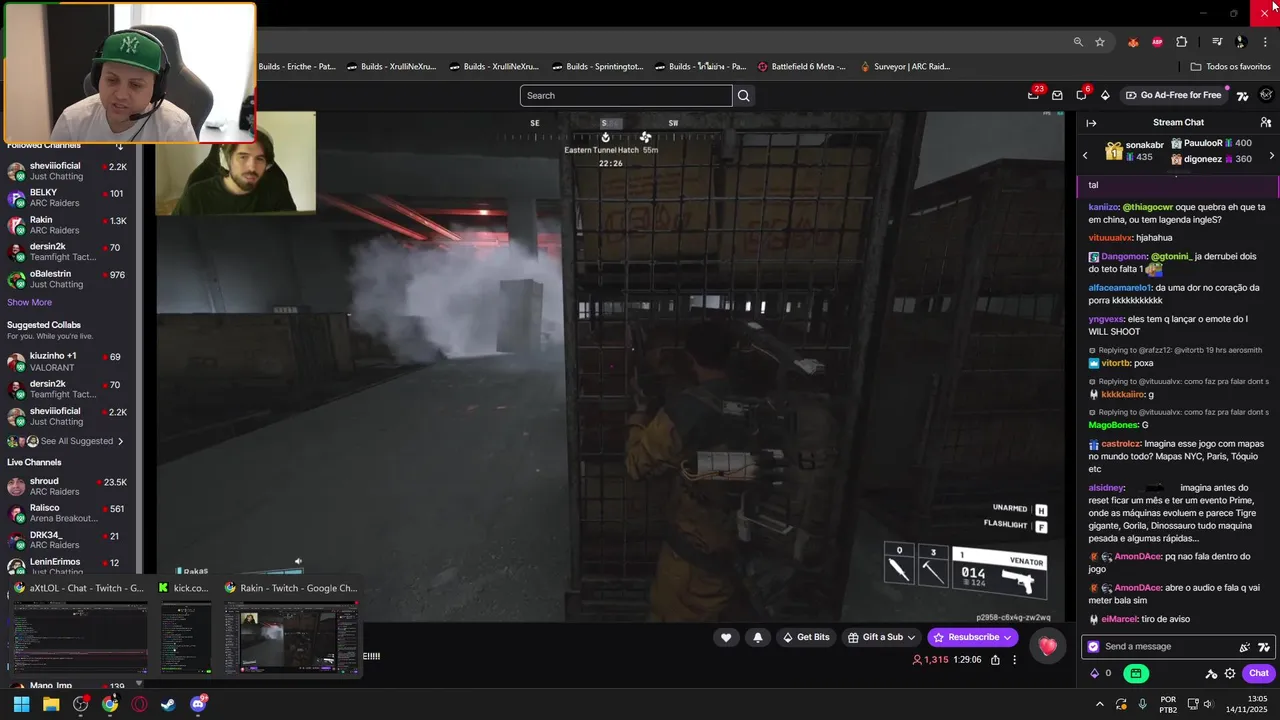Screen dimensions: 1280x720
Task: Open the Chrome extensions puzzle icon
Action: point(1182,42)
